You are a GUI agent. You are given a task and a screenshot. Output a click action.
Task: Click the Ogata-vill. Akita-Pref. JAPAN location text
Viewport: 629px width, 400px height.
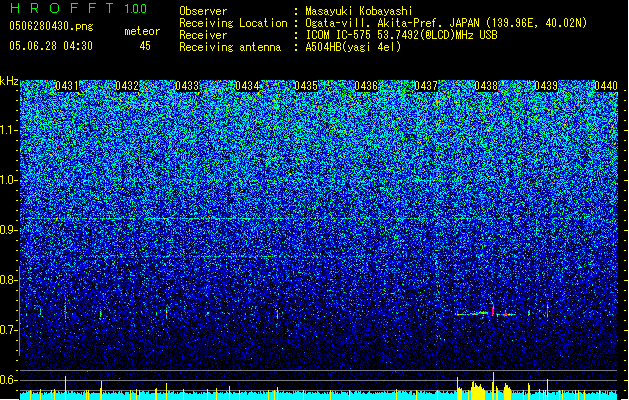[446, 23]
